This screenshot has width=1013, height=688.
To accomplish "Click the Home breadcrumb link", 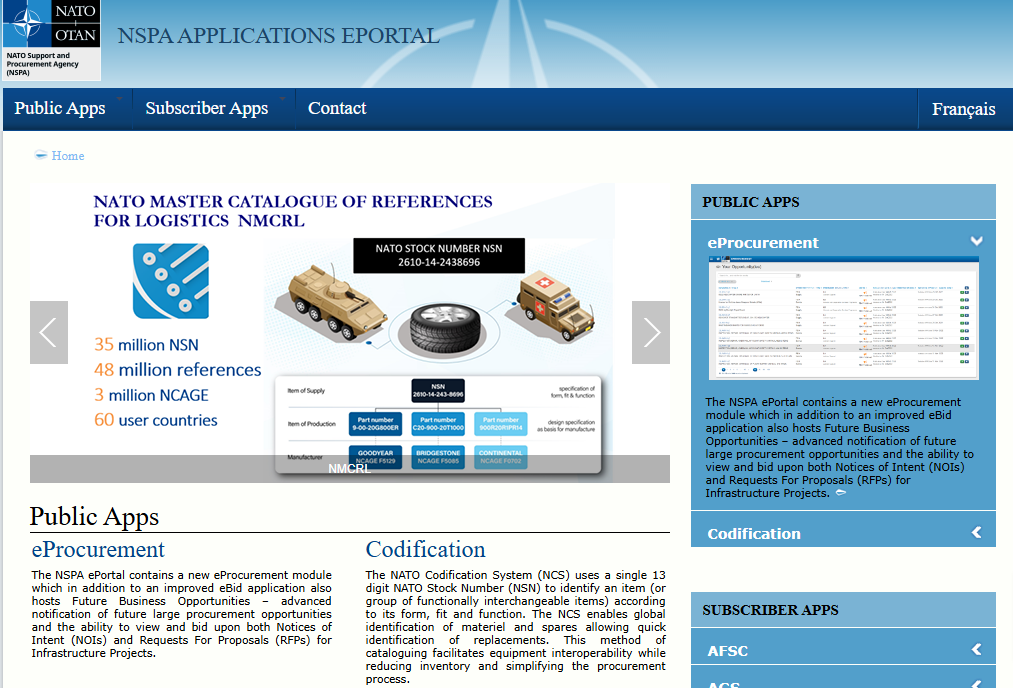I will point(68,156).
